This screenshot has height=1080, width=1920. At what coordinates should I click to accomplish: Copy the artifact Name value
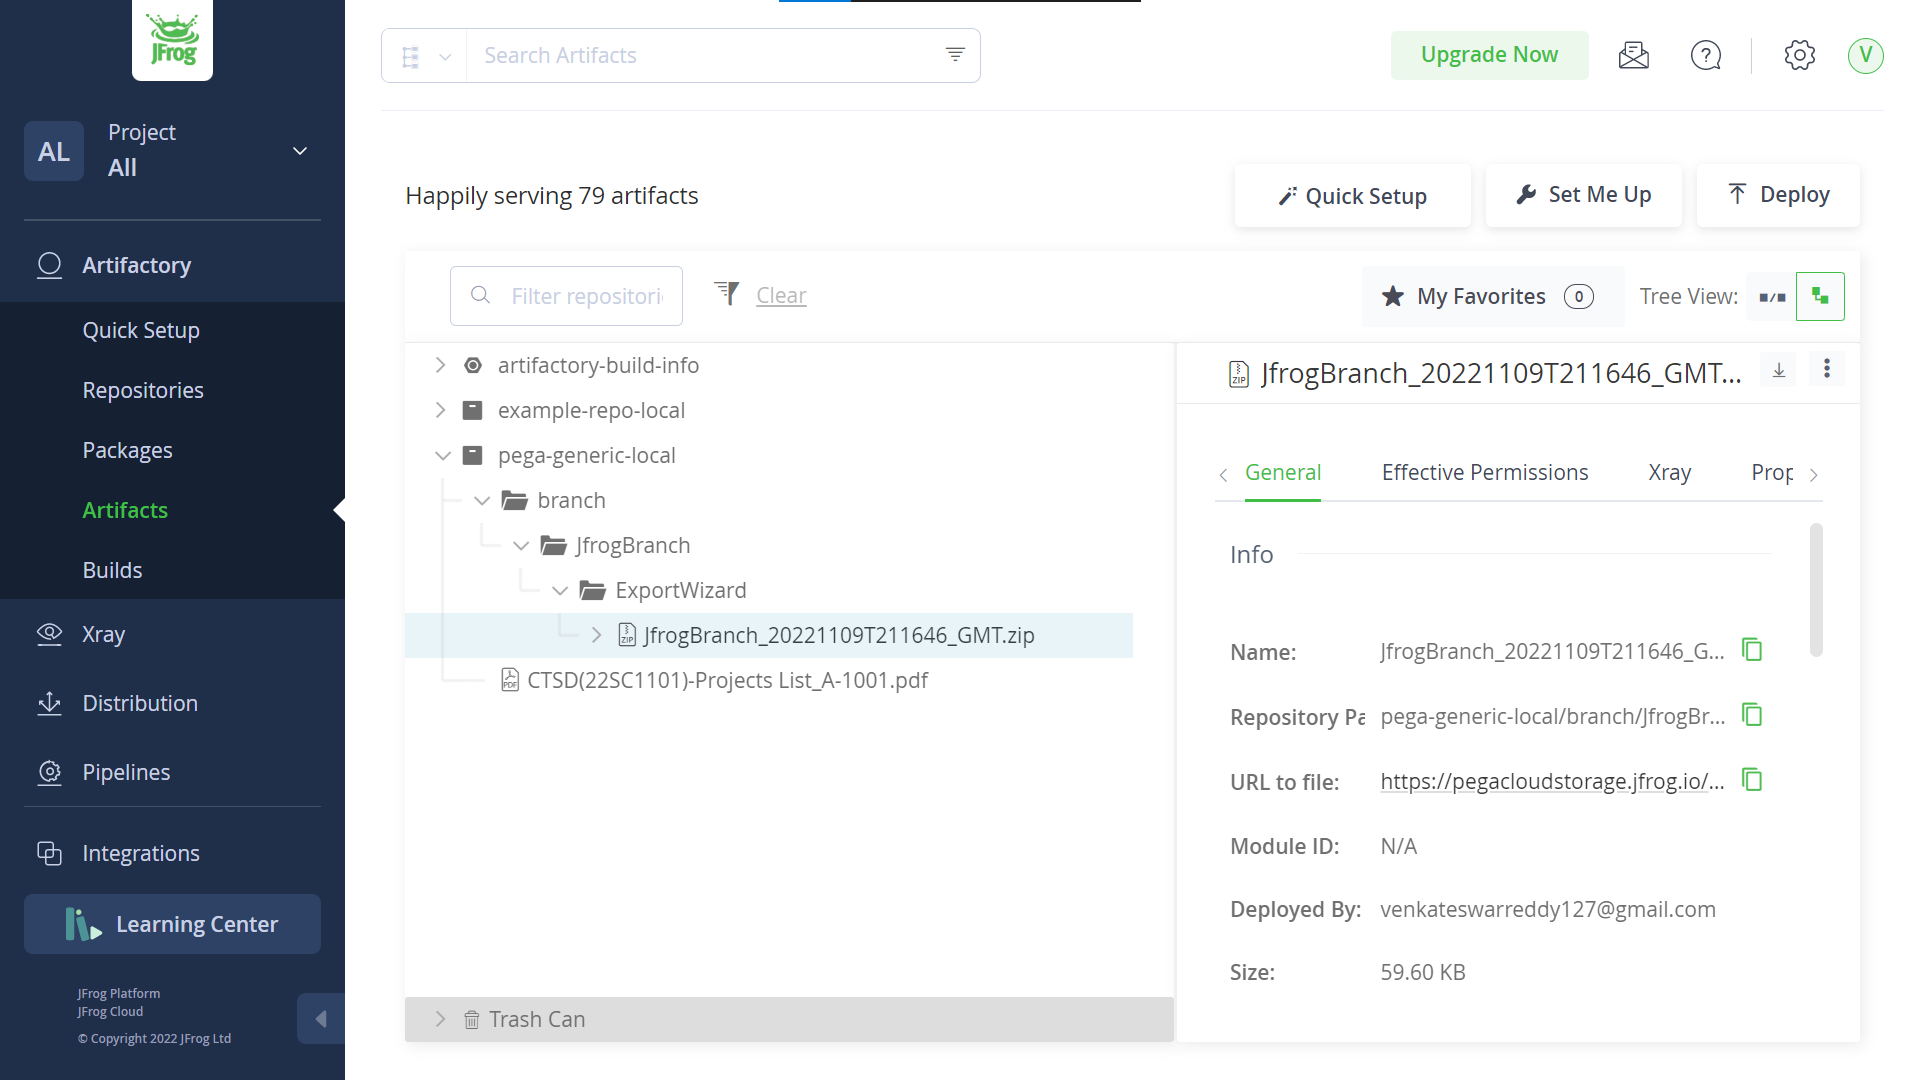(1752, 650)
